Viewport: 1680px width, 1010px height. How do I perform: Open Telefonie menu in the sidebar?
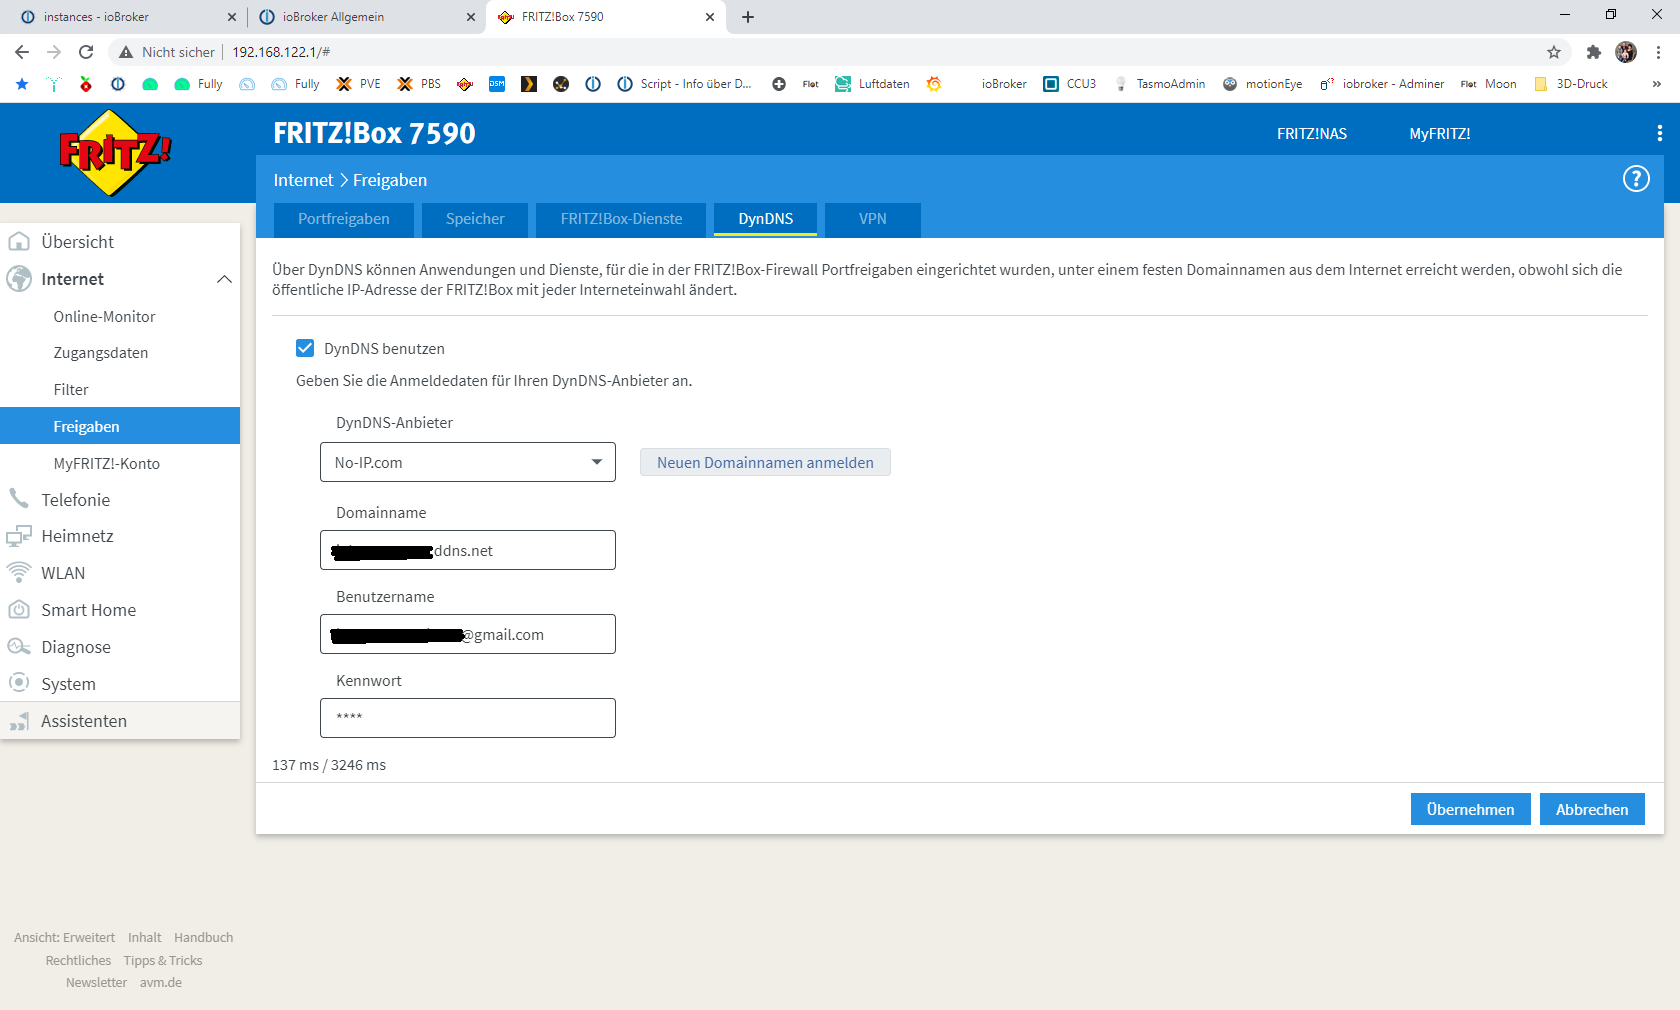tap(120, 500)
